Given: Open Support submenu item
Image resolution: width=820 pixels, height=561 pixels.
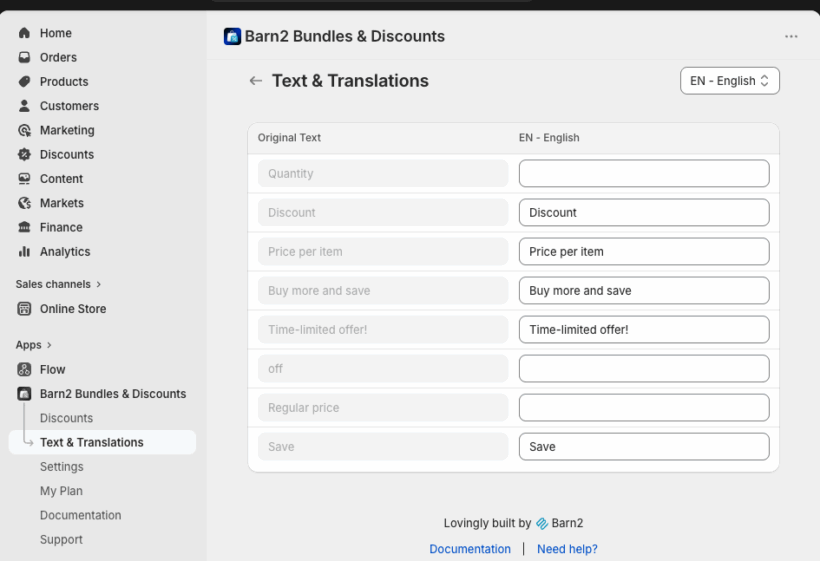Looking at the screenshot, I should [61, 540].
